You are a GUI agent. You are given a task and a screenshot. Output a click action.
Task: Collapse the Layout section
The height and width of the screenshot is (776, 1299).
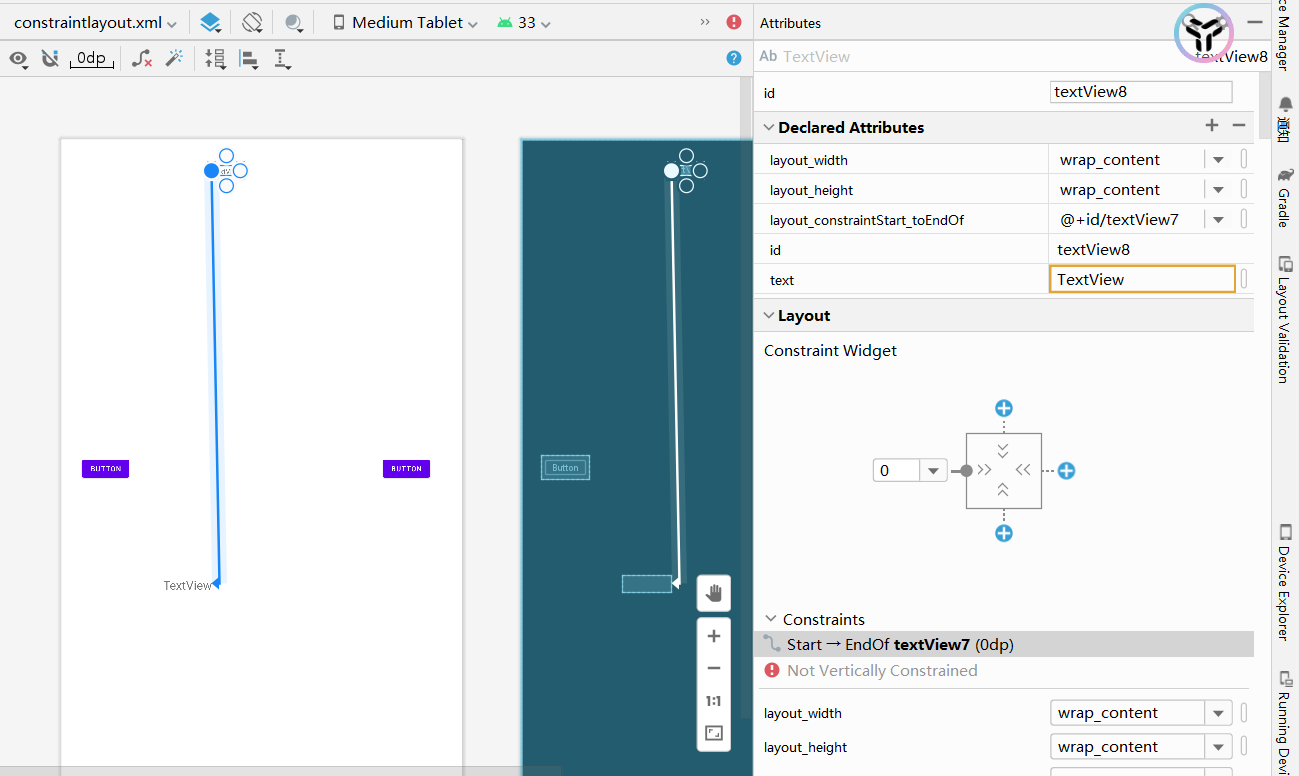pos(769,315)
